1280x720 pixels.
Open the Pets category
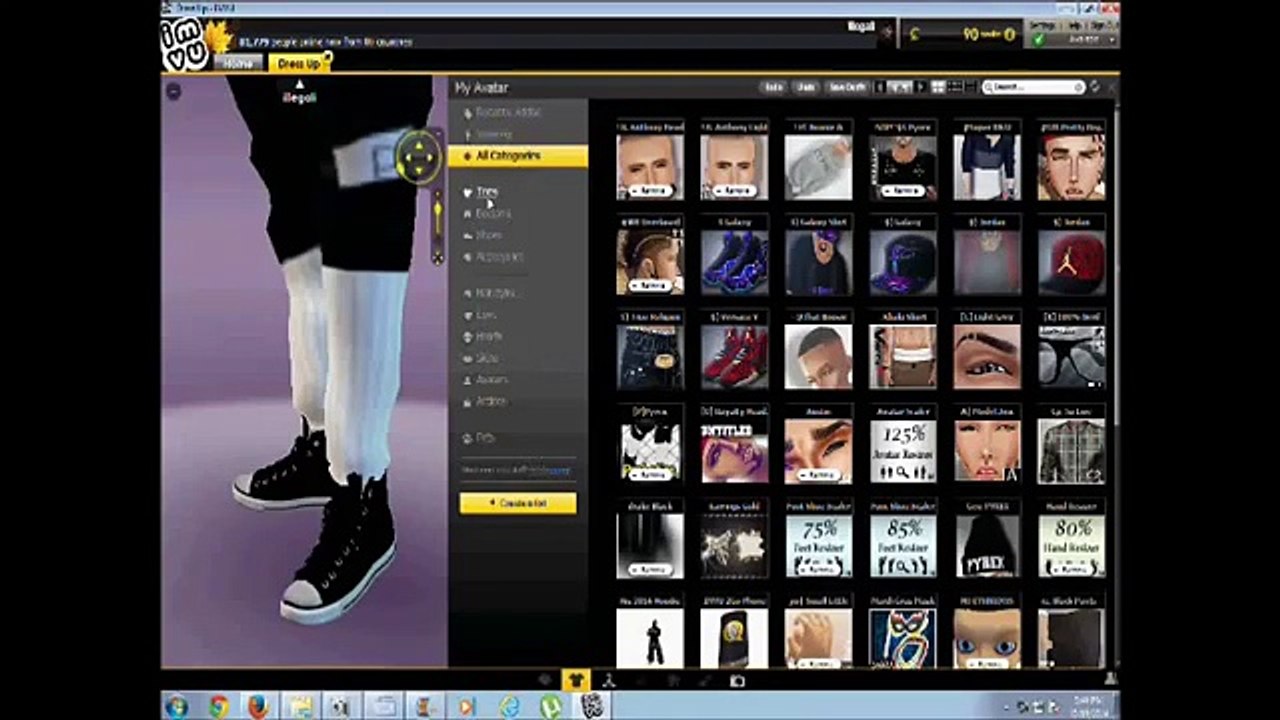coord(485,438)
